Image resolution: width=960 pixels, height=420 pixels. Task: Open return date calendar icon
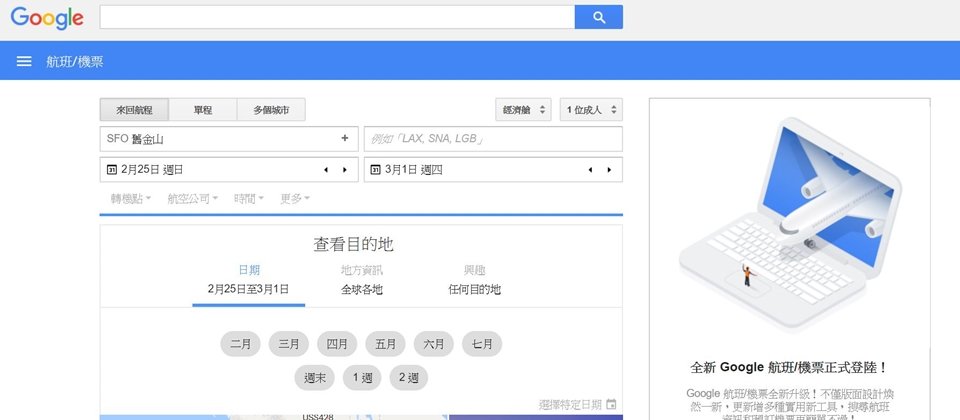375,170
